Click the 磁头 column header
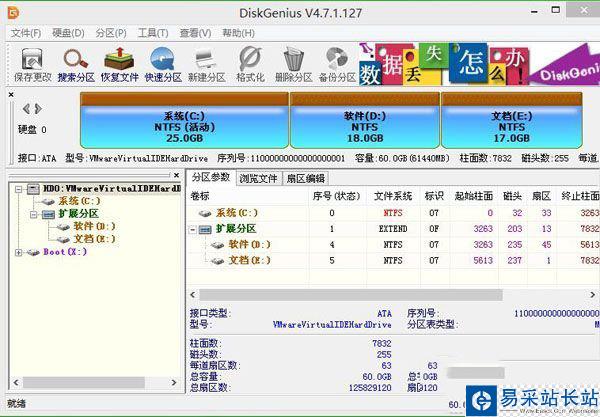This screenshot has height=417, width=600. [x=512, y=196]
